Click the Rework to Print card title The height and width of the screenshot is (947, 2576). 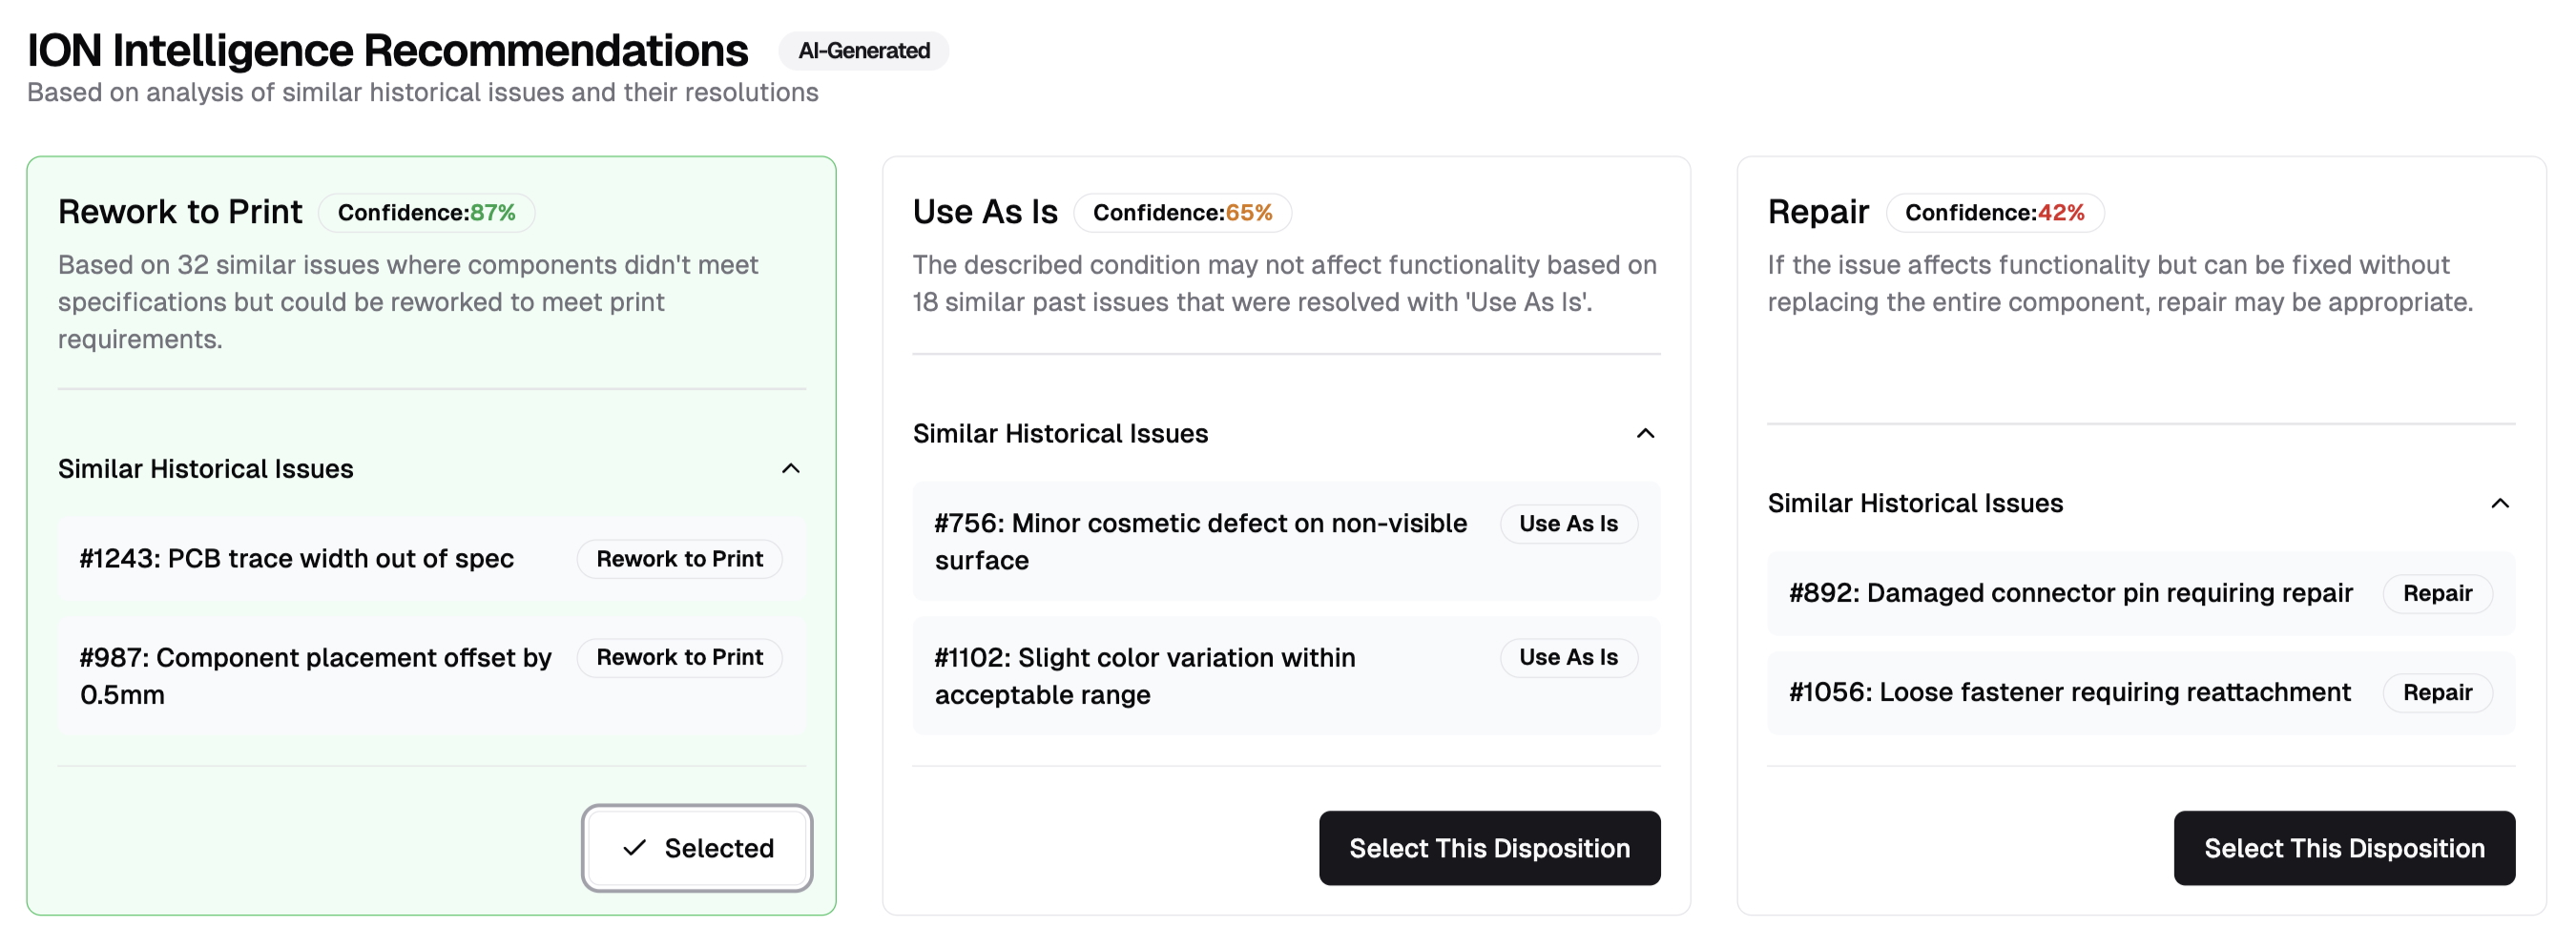180,212
